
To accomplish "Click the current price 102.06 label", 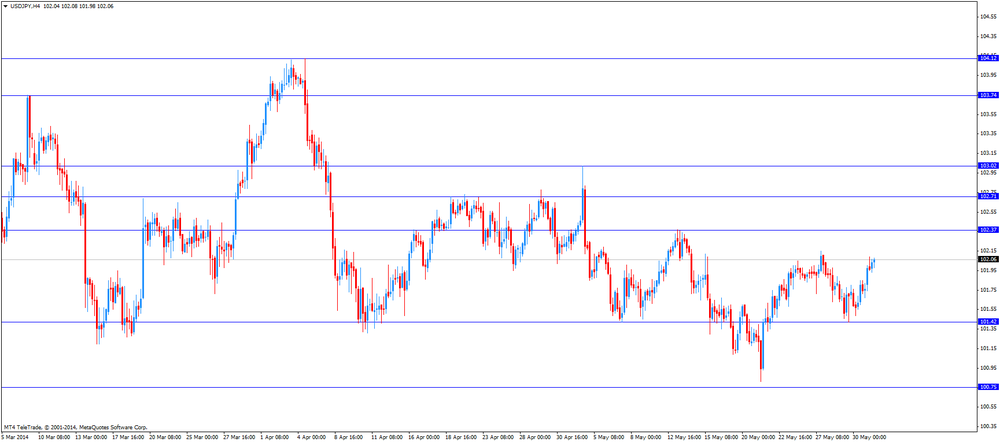I will point(988,260).
